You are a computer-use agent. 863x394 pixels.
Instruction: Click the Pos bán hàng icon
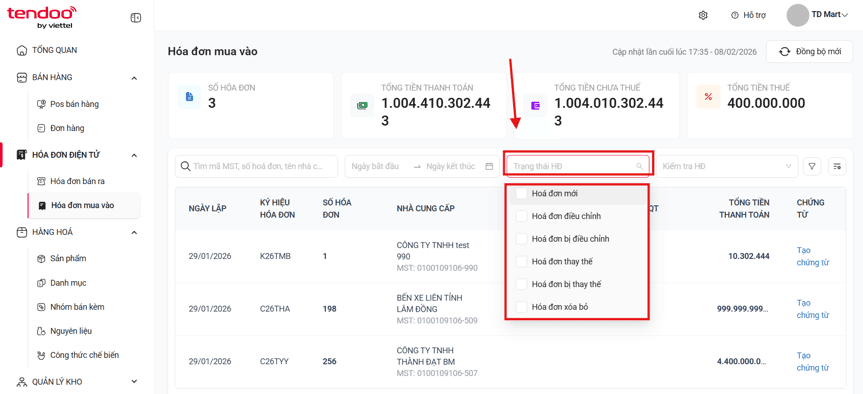(40, 104)
